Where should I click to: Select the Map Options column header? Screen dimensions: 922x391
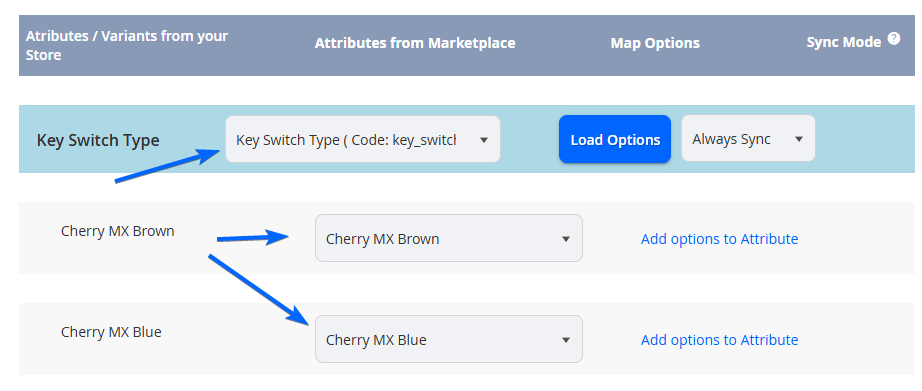(655, 43)
